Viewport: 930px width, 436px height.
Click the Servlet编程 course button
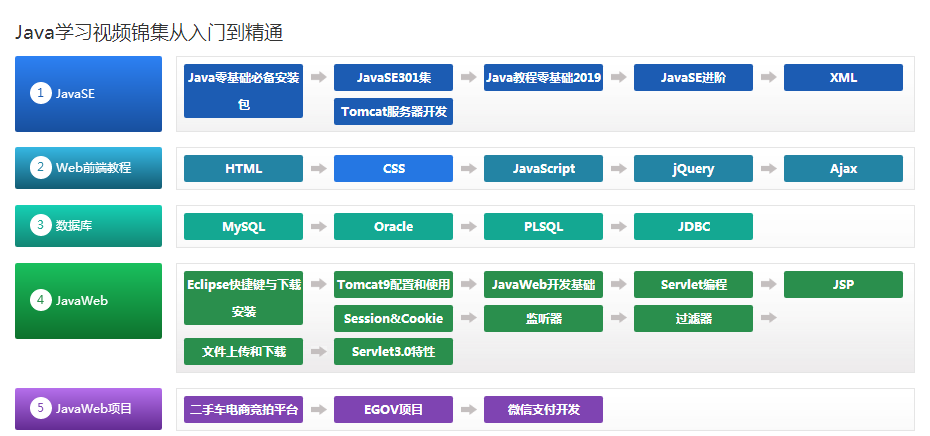click(x=693, y=285)
